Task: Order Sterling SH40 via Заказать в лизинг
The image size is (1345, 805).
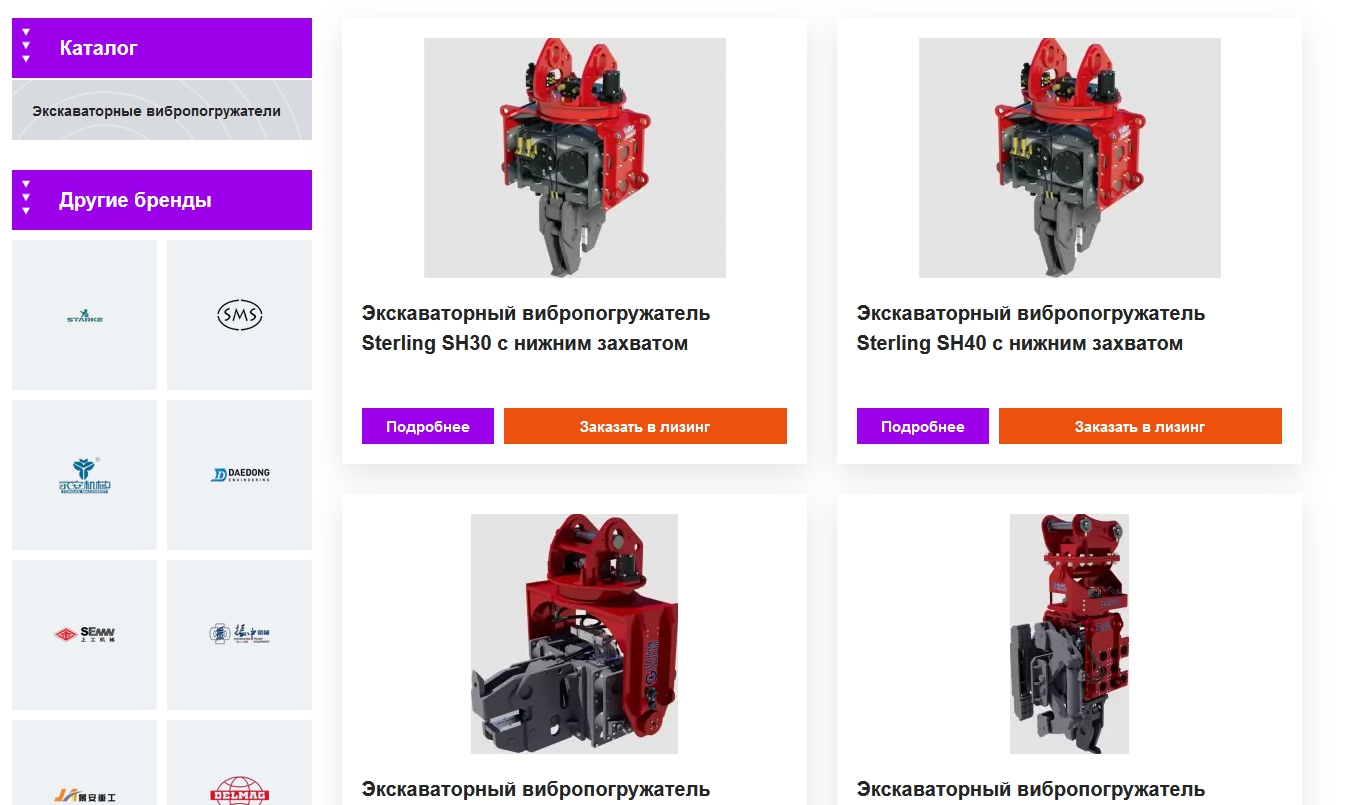Action: tap(1140, 426)
